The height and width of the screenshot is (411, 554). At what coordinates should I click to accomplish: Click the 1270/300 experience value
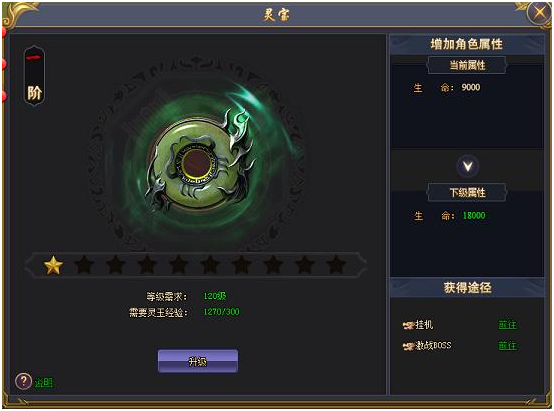(x=221, y=312)
